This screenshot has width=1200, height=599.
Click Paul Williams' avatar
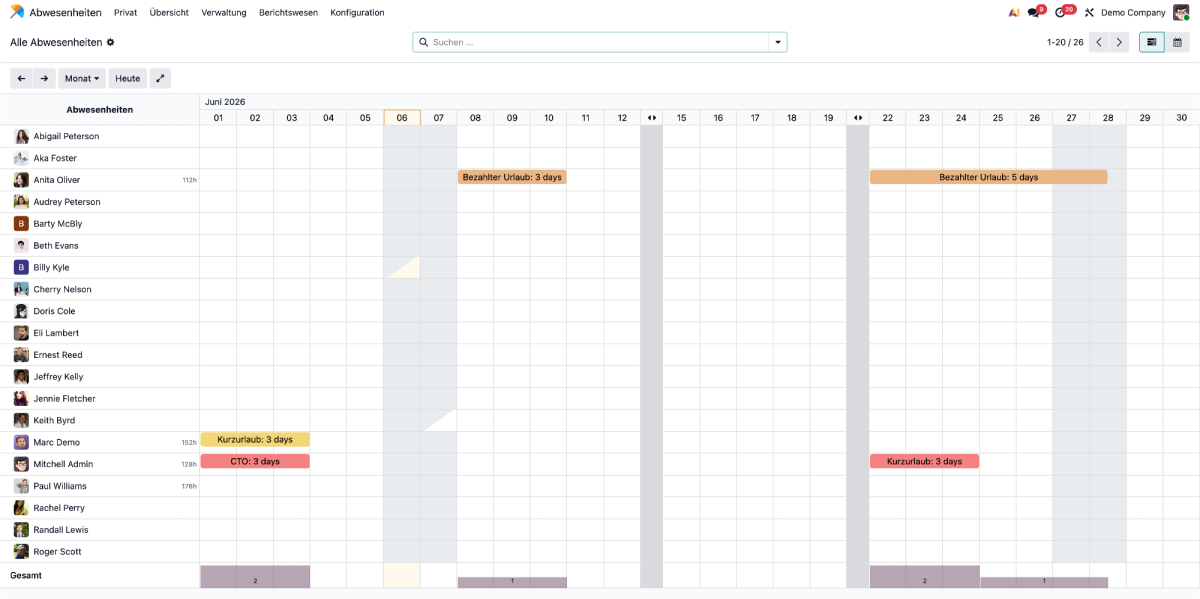21,486
